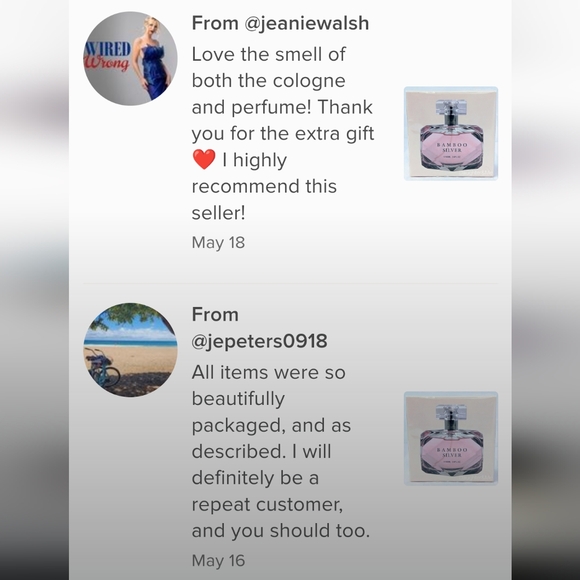
Task: Click the perfume bottle label in May 16 review
Action: (x=451, y=453)
